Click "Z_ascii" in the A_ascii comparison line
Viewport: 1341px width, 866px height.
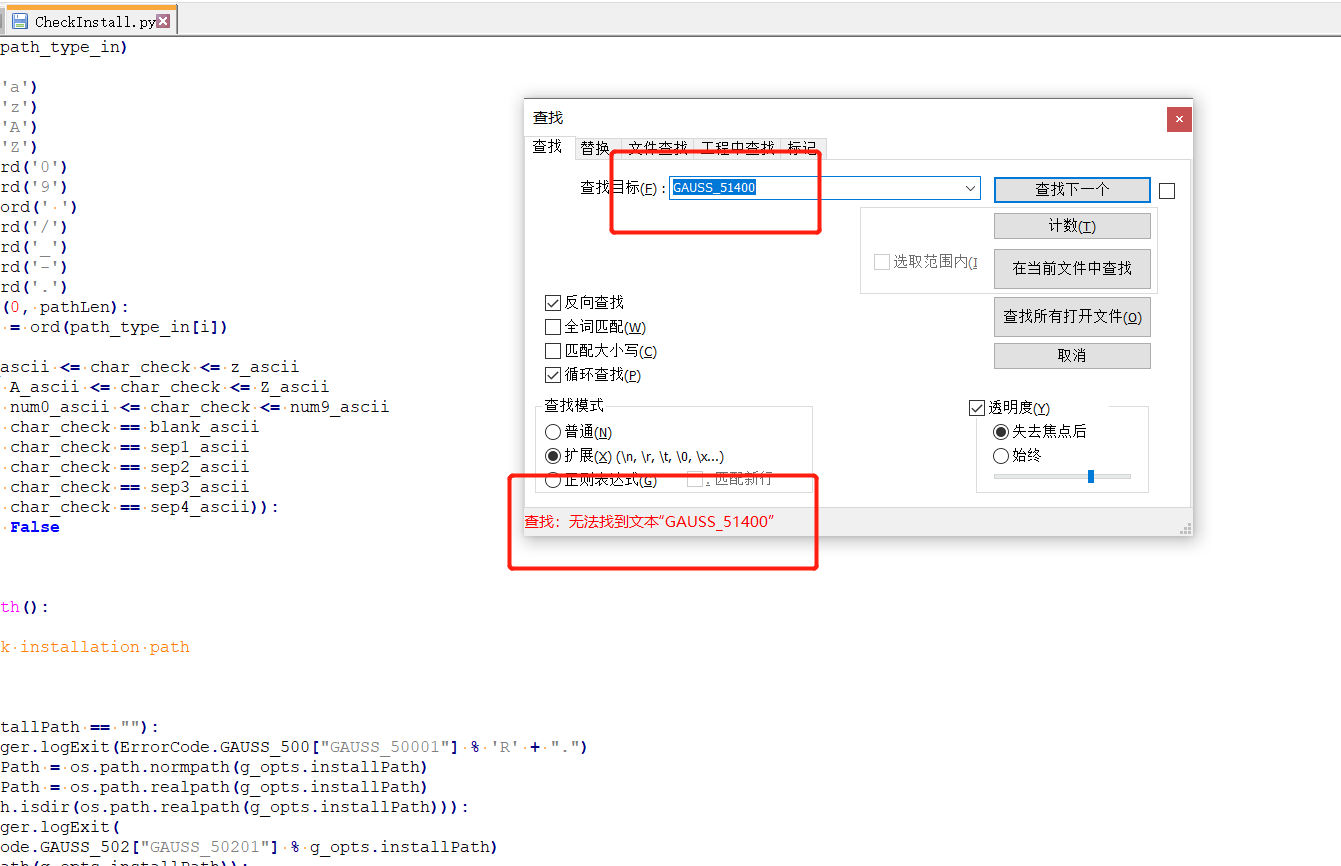[x=294, y=387]
